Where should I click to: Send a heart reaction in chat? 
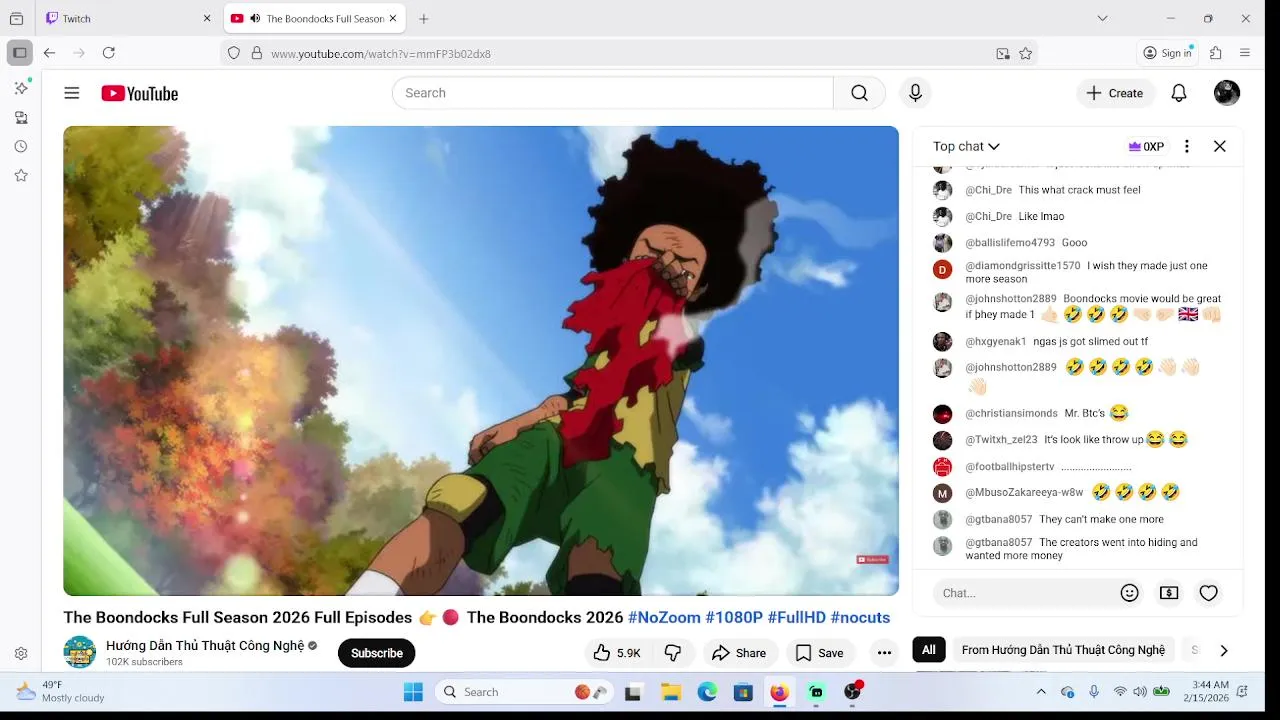pyautogui.click(x=1208, y=593)
